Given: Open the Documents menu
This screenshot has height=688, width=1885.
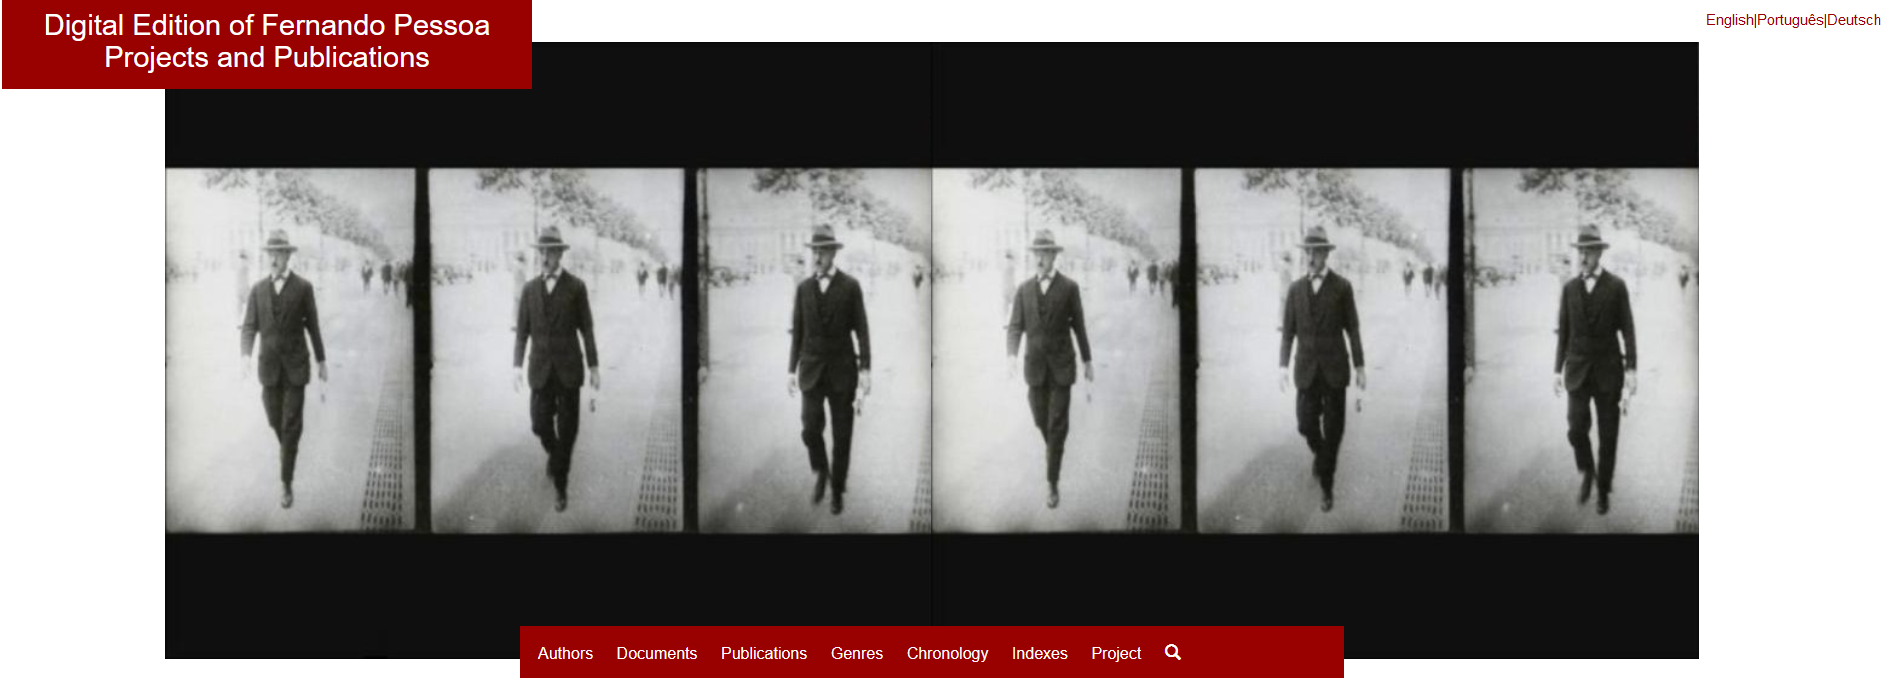Looking at the screenshot, I should tap(656, 653).
